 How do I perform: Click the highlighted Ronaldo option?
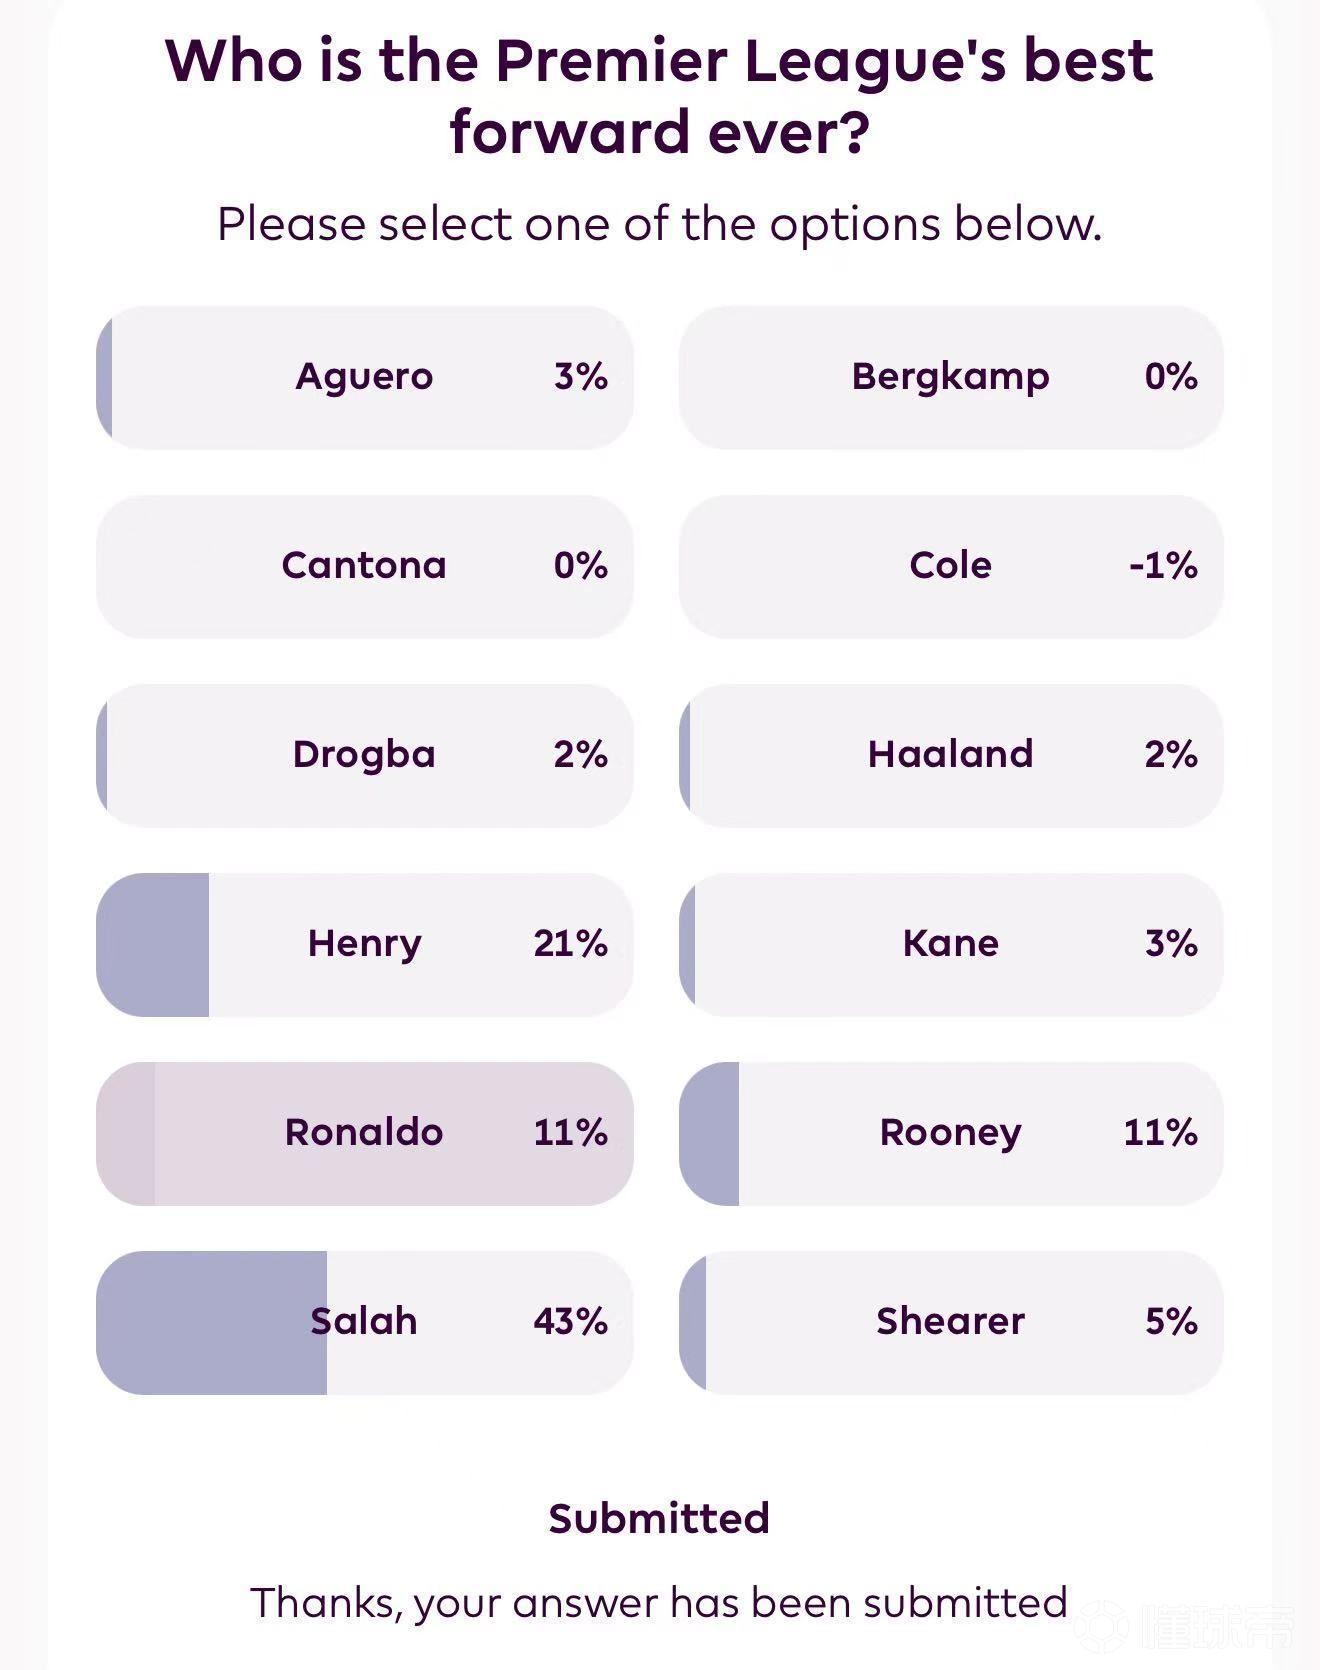pos(364,1133)
